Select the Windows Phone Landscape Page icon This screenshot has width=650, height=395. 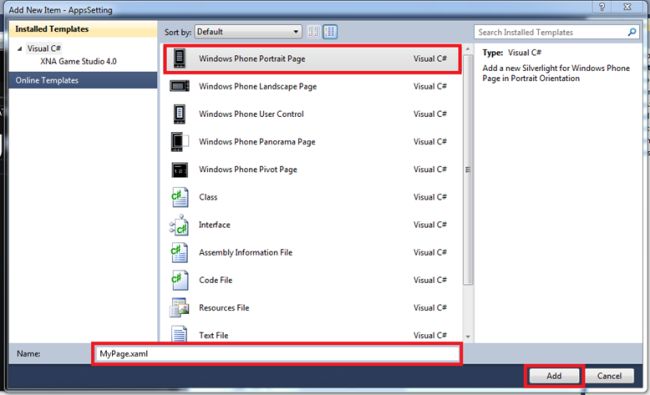179,86
